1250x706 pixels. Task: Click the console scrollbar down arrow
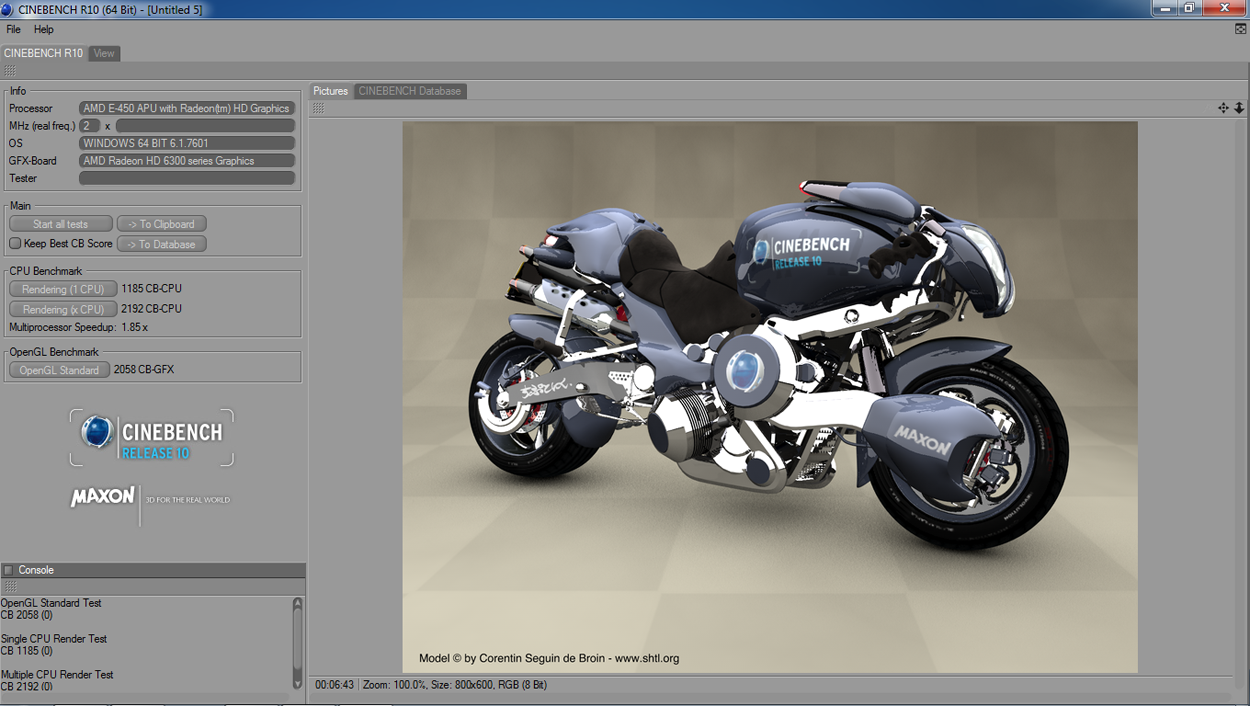point(297,683)
